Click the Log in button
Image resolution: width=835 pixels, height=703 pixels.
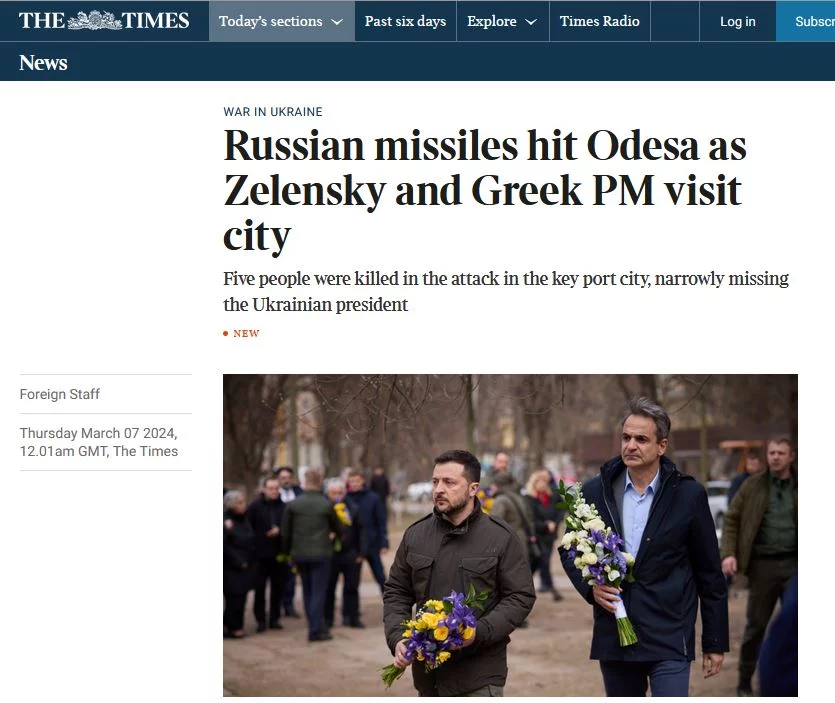[738, 21]
